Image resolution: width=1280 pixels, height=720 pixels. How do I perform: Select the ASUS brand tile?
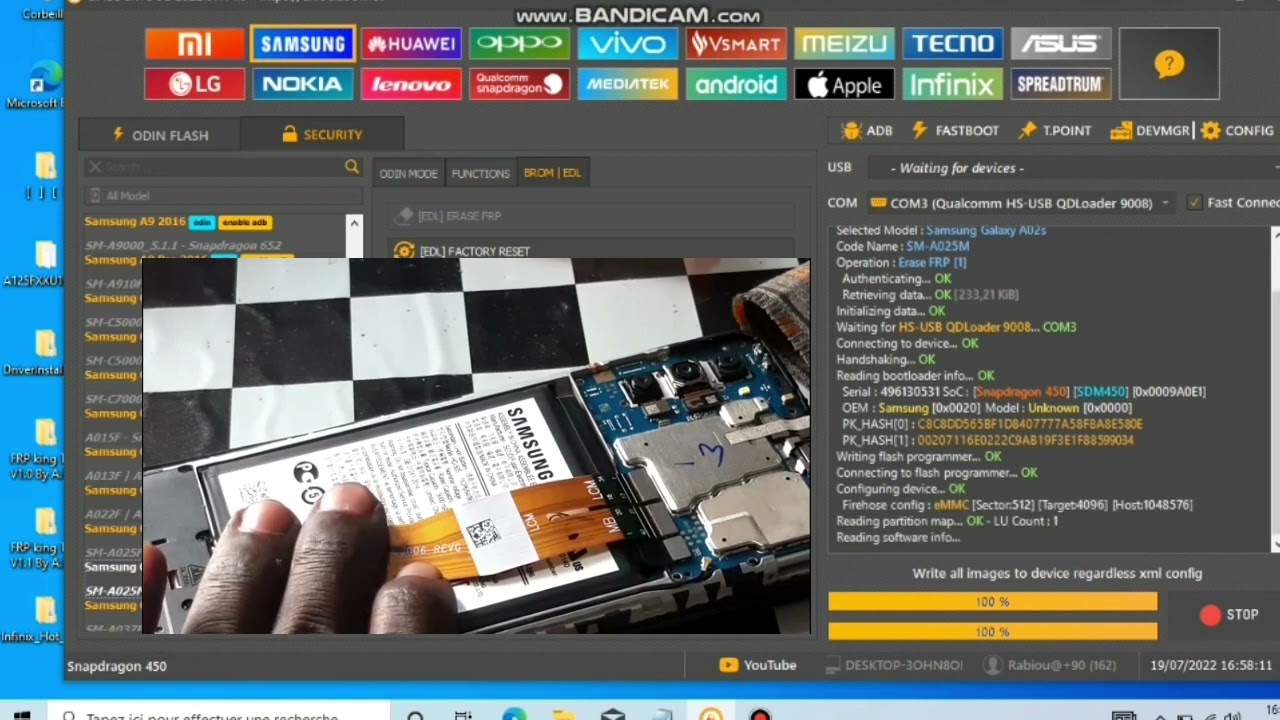pos(1060,43)
